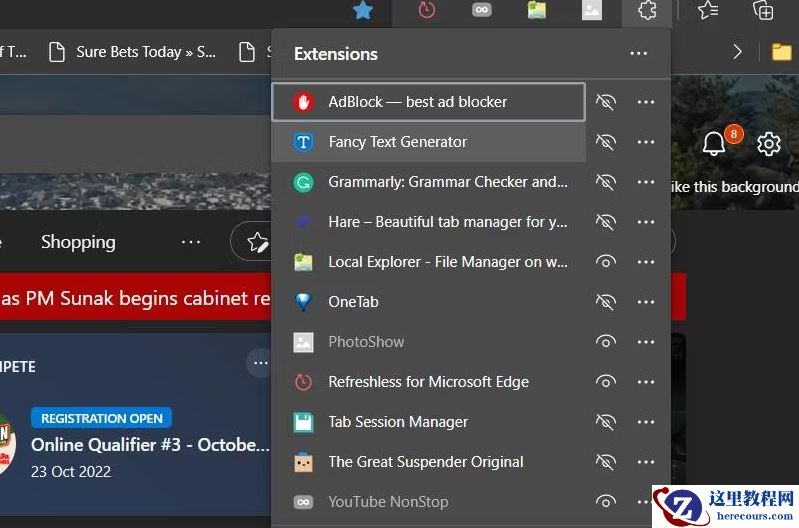
Task: Select the PhotoShow extension entry
Action: click(429, 342)
